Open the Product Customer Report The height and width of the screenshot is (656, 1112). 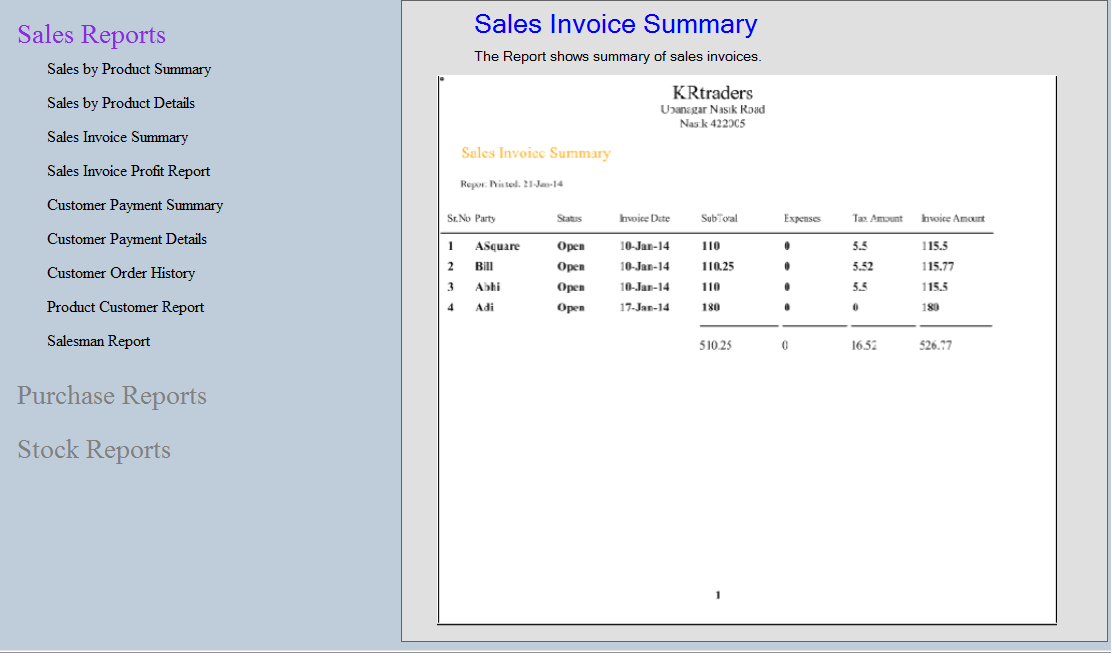point(125,307)
